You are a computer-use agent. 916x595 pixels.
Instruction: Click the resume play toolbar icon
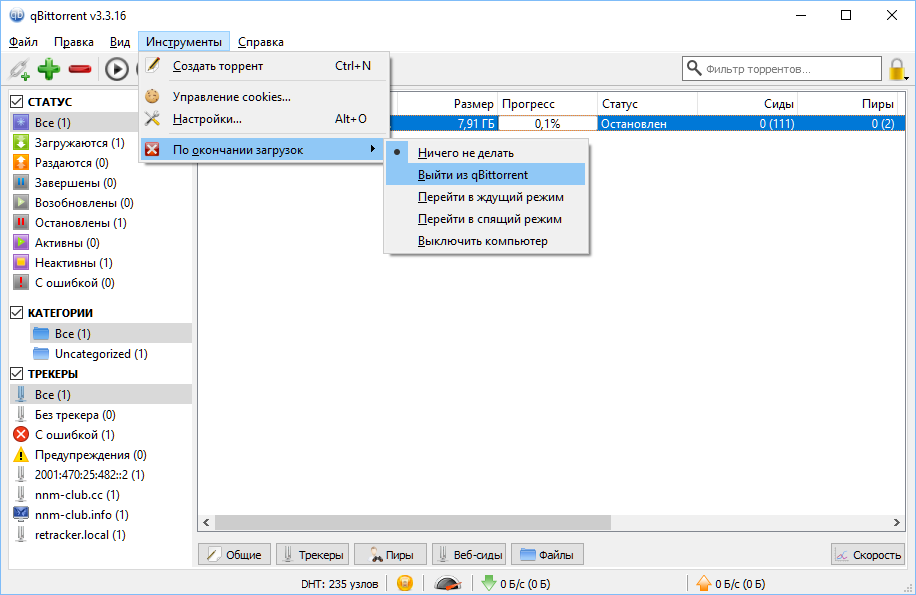point(117,69)
